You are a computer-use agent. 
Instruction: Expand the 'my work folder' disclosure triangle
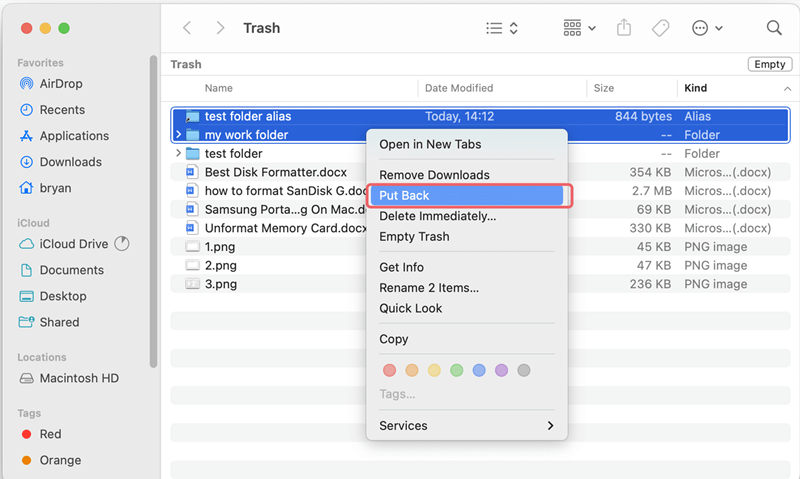[179, 135]
